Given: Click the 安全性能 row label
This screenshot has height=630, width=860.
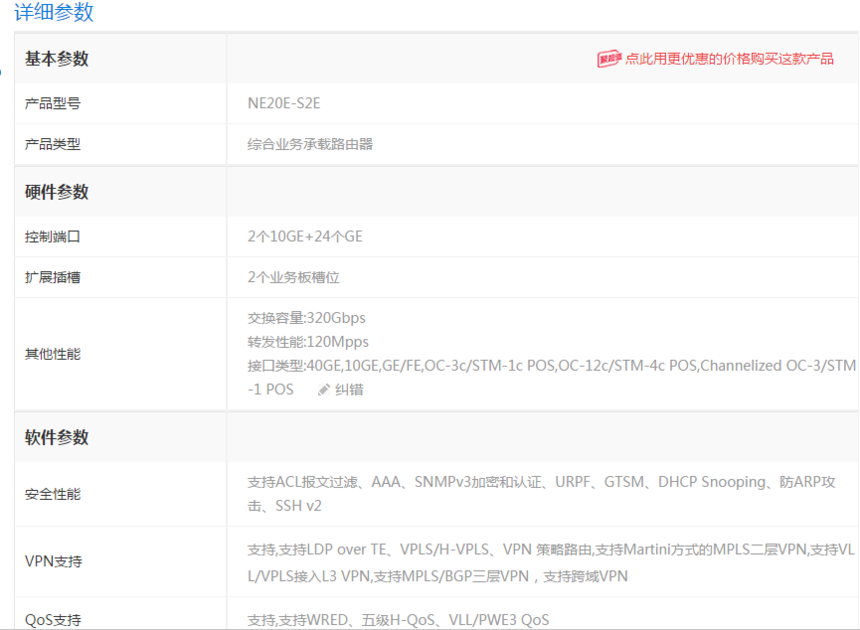Looking at the screenshot, I should (53, 495).
